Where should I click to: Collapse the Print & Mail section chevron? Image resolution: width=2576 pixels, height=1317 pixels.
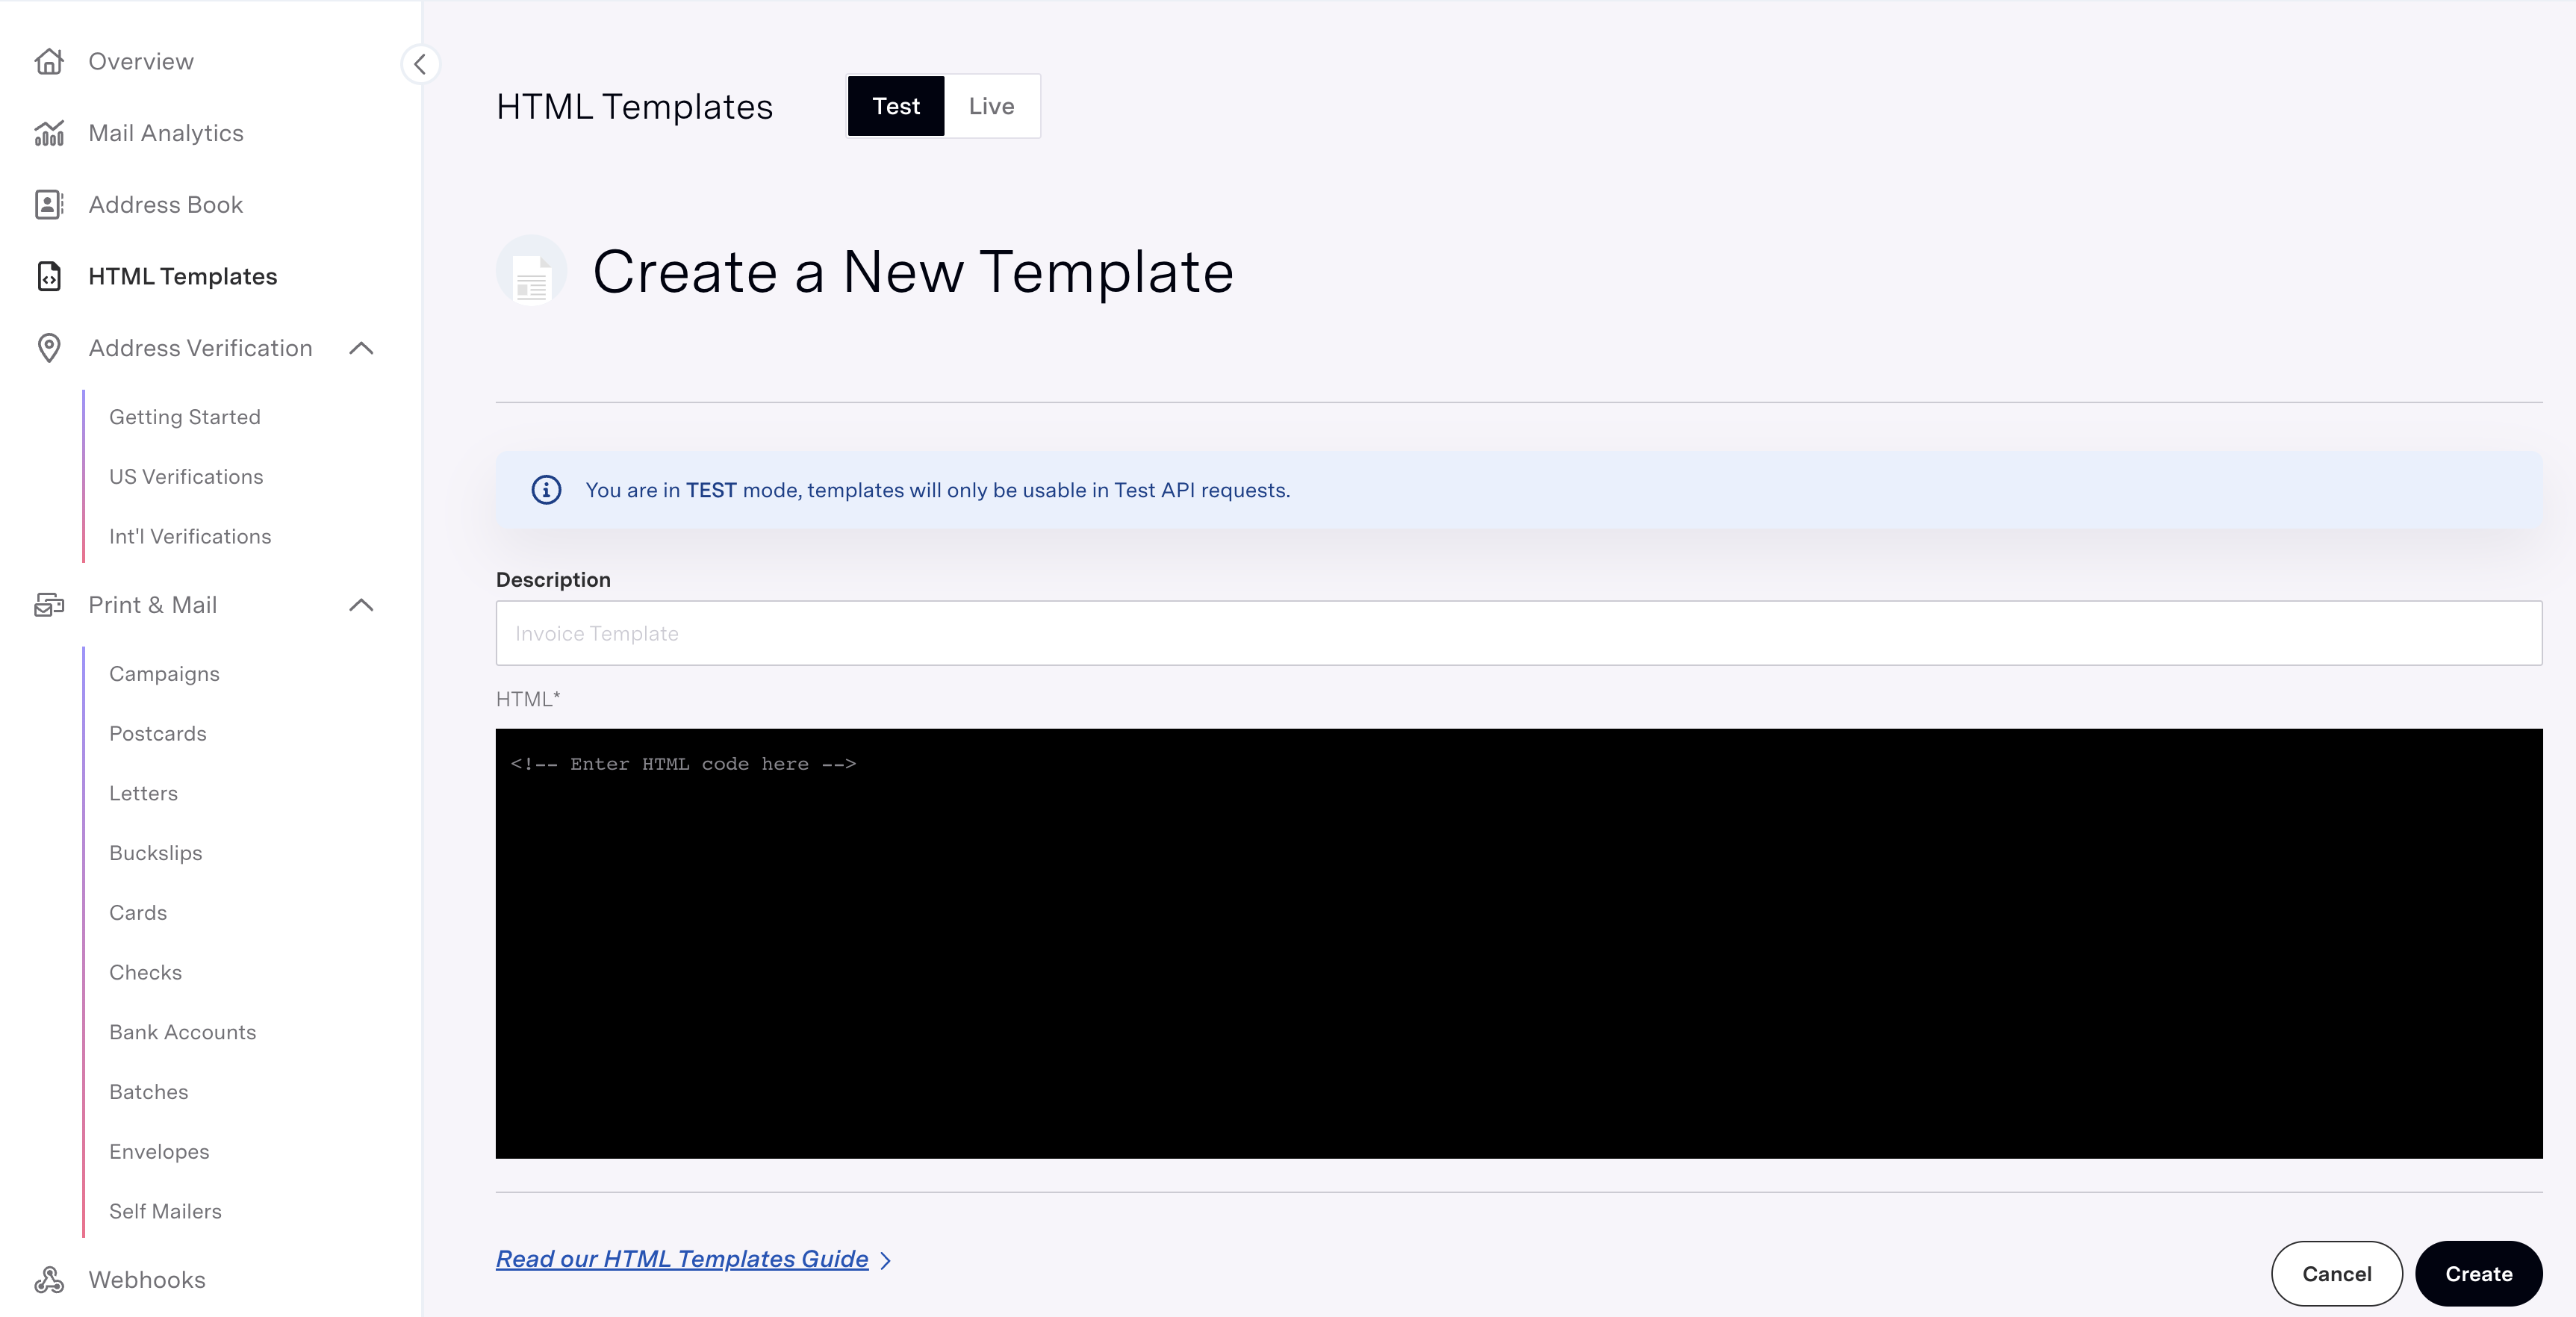(x=361, y=605)
